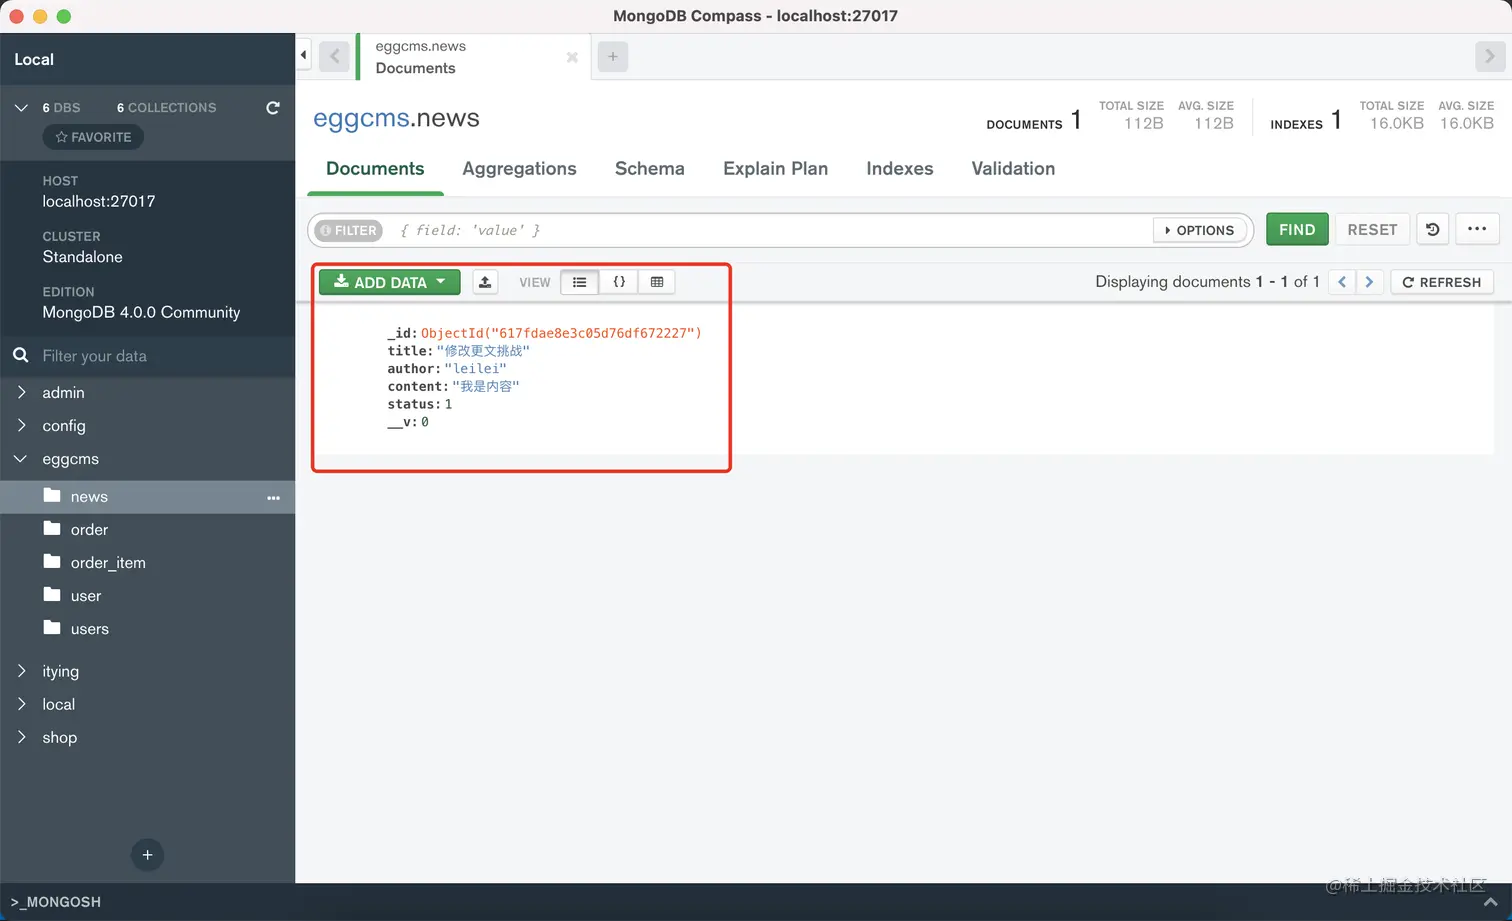Open the Indexes tab
The image size is (1512, 921).
[x=900, y=169]
